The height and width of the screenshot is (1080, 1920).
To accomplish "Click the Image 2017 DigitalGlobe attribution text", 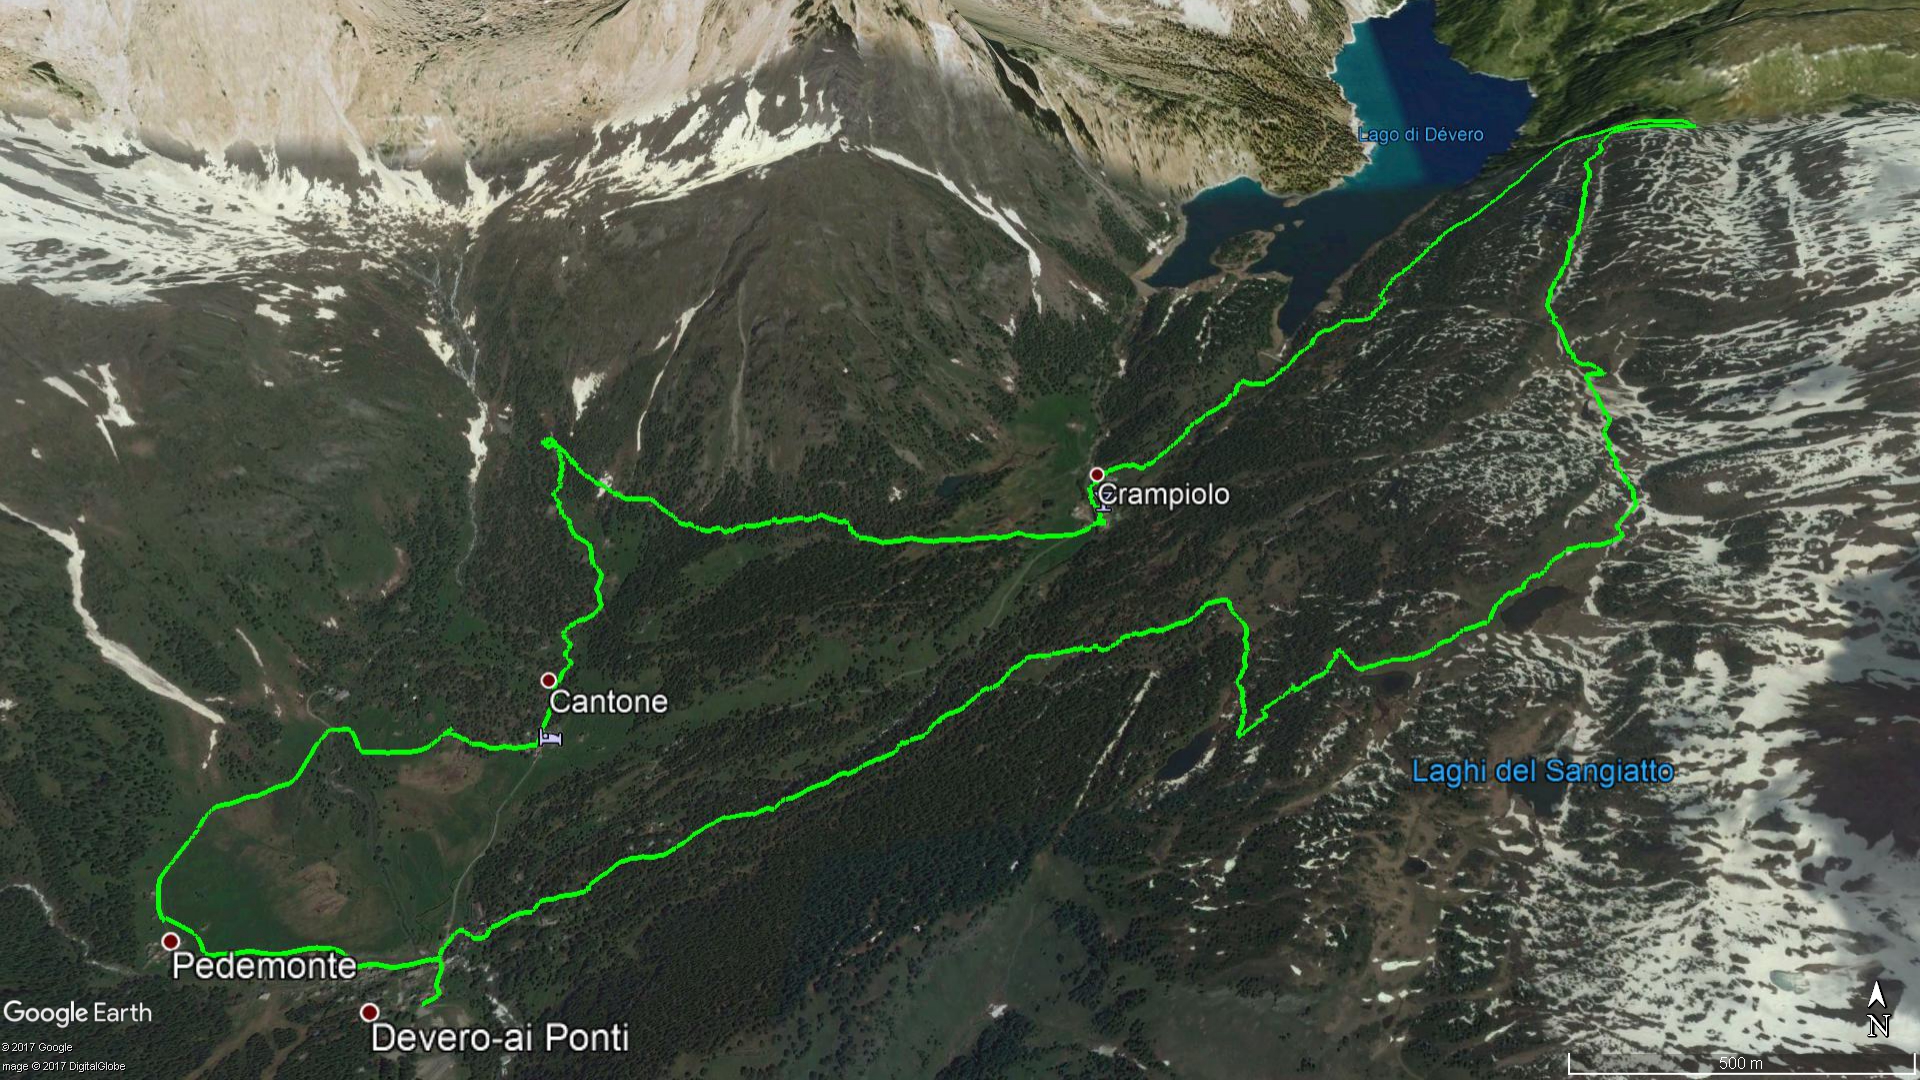I will tap(63, 1067).
